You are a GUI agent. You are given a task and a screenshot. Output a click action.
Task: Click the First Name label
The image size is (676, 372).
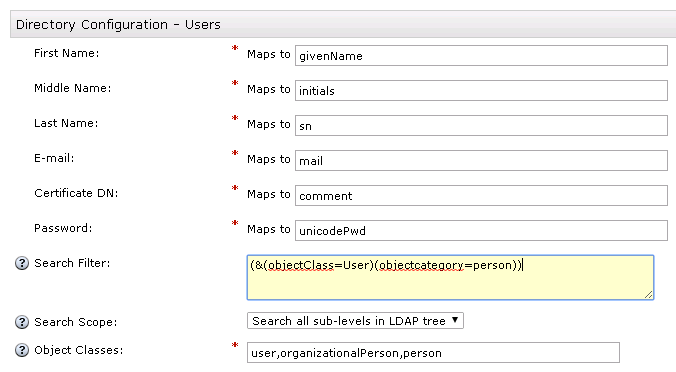coord(66,53)
